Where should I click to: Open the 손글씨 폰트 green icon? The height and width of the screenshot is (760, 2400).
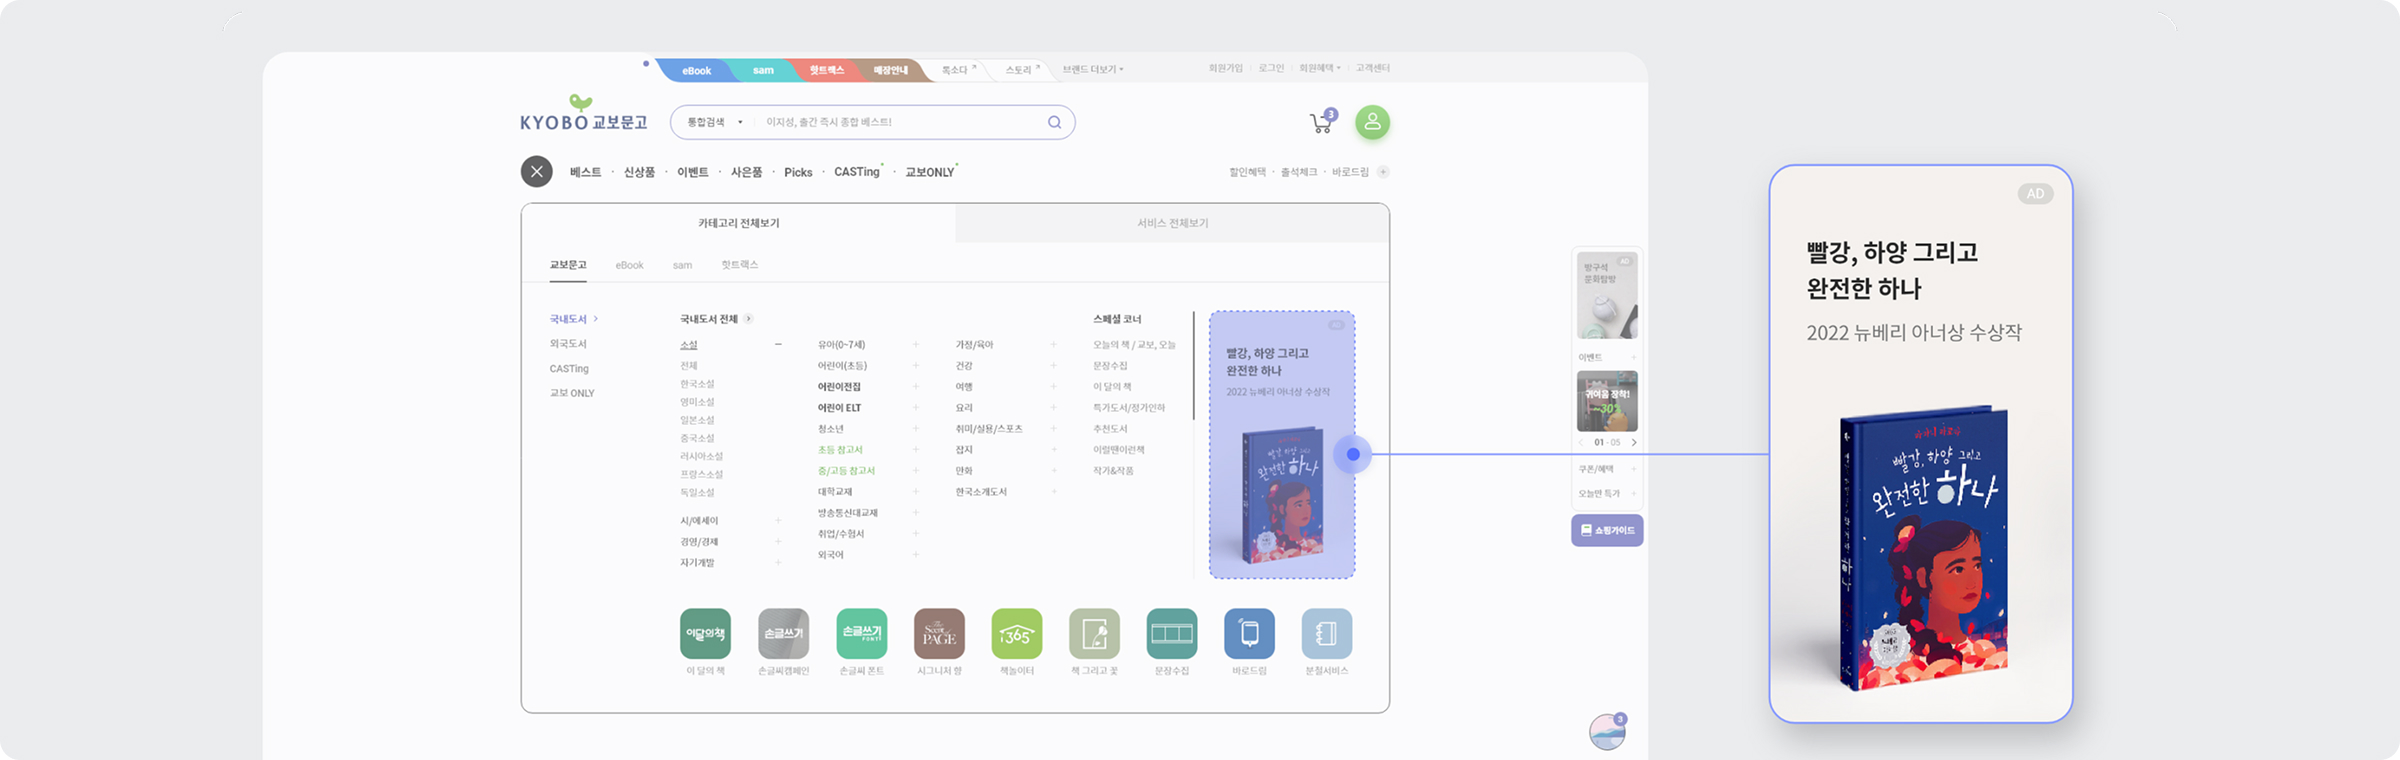coord(861,633)
